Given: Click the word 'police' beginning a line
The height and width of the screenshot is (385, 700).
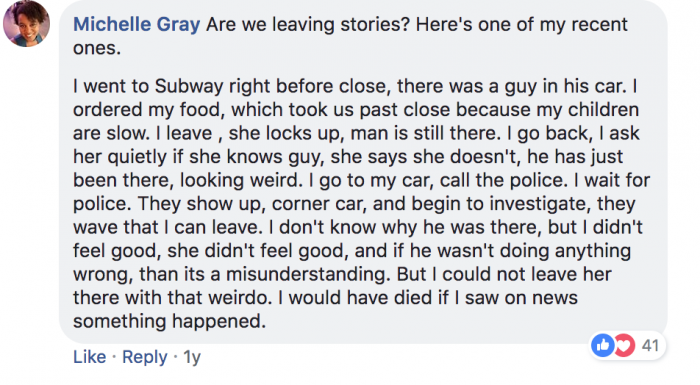Looking at the screenshot, I should tap(100, 204).
